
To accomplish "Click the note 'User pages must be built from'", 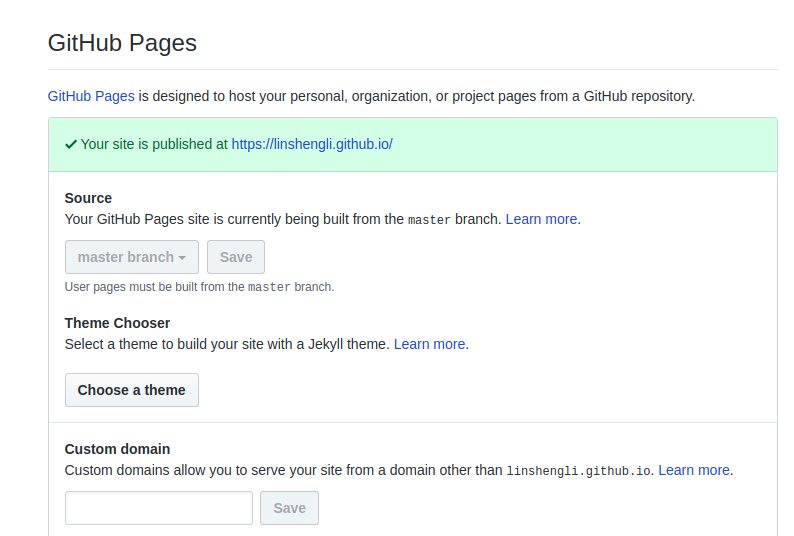I will point(200,287).
